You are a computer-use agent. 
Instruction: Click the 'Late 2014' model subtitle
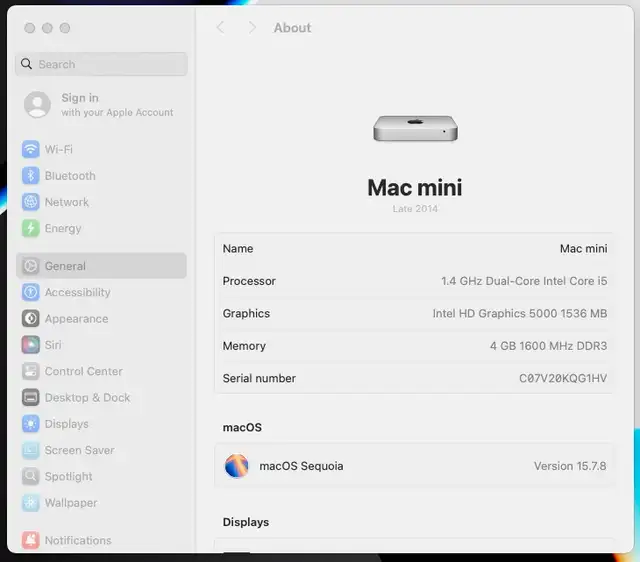(415, 209)
